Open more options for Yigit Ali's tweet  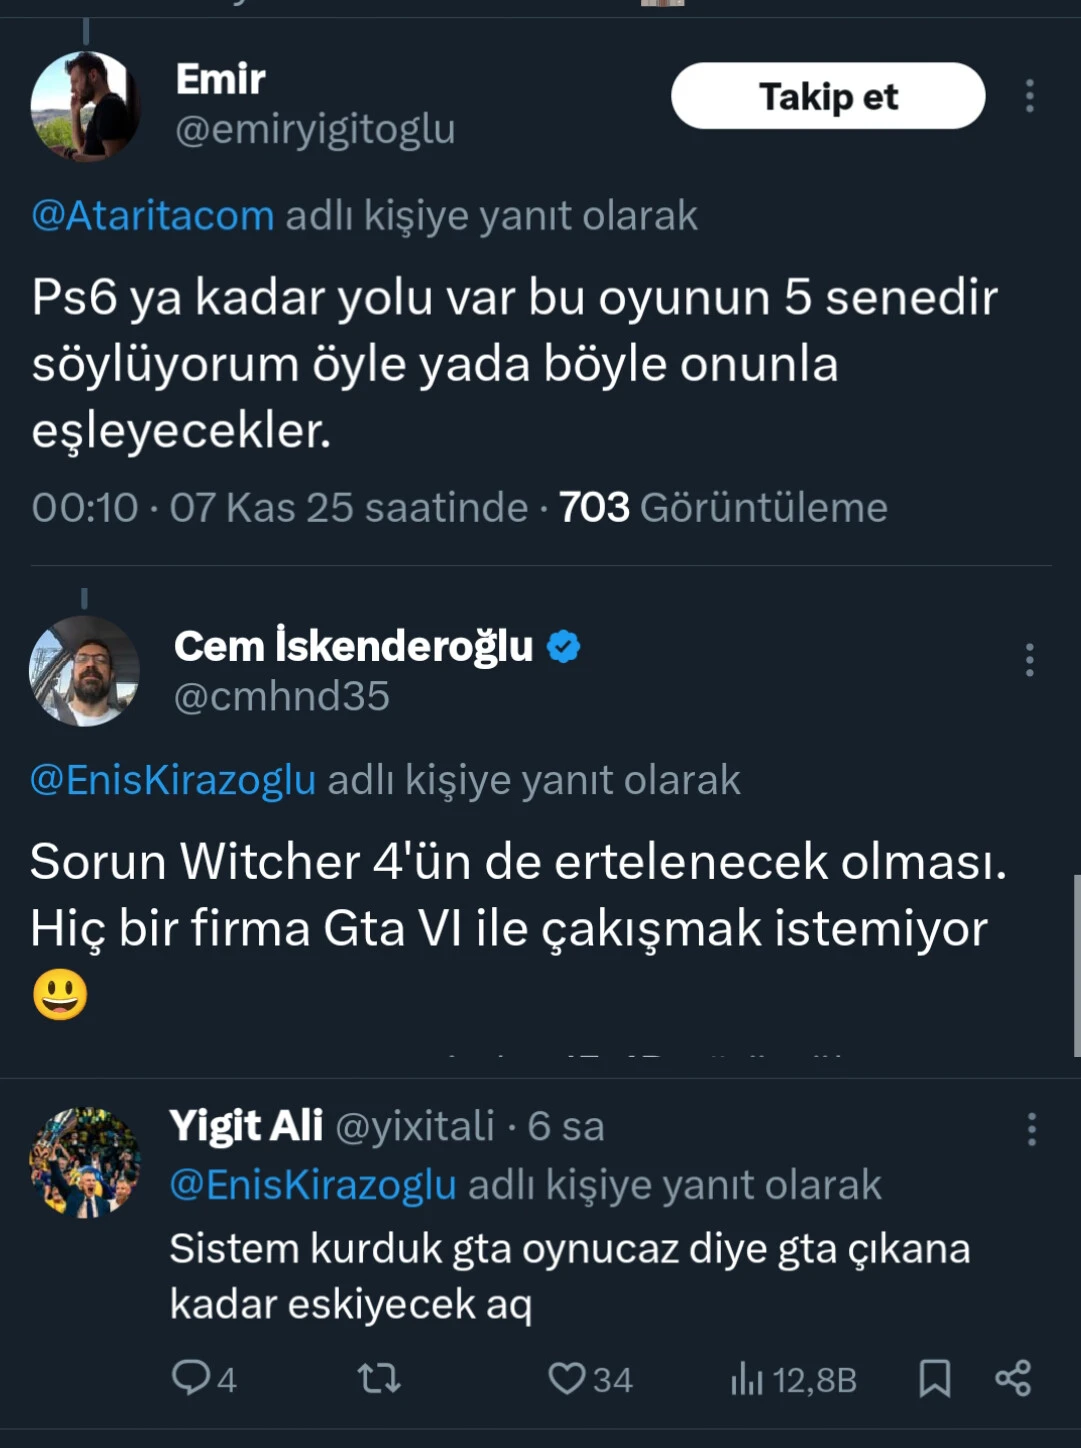1031,1129
